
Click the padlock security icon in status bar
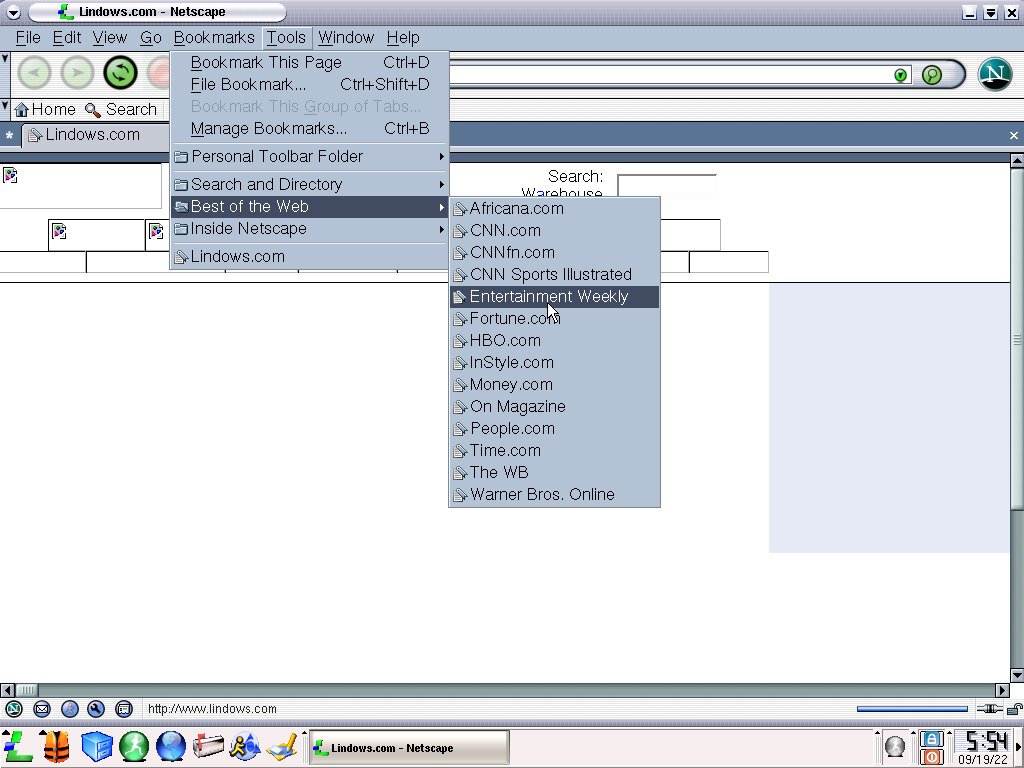[1013, 709]
